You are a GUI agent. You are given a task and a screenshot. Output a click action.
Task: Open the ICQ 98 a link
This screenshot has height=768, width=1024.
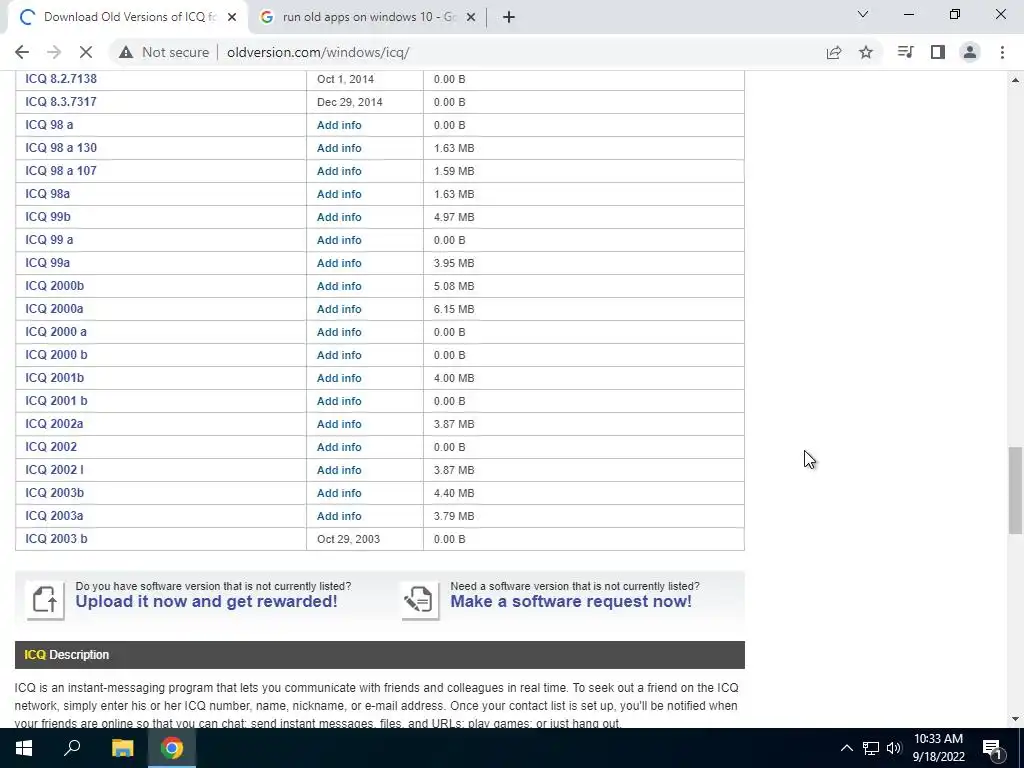49,125
